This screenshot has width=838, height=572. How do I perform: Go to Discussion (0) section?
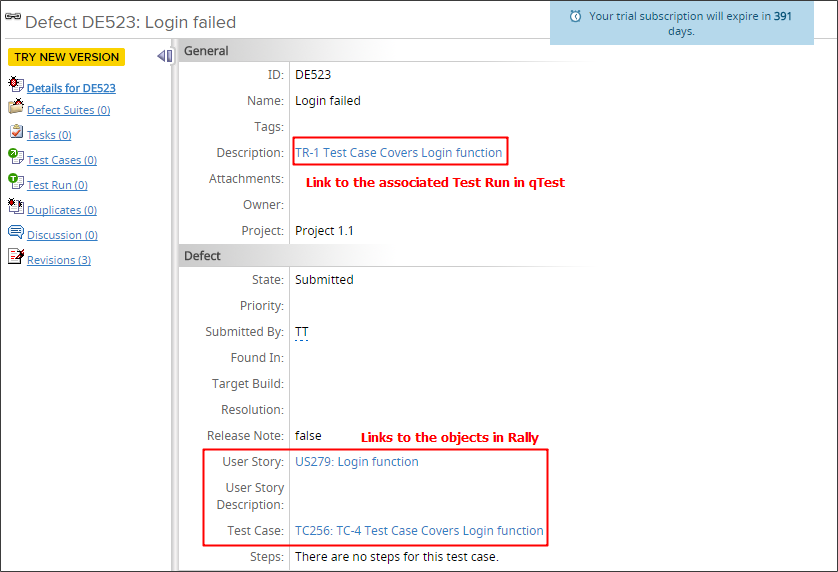[x=62, y=235]
